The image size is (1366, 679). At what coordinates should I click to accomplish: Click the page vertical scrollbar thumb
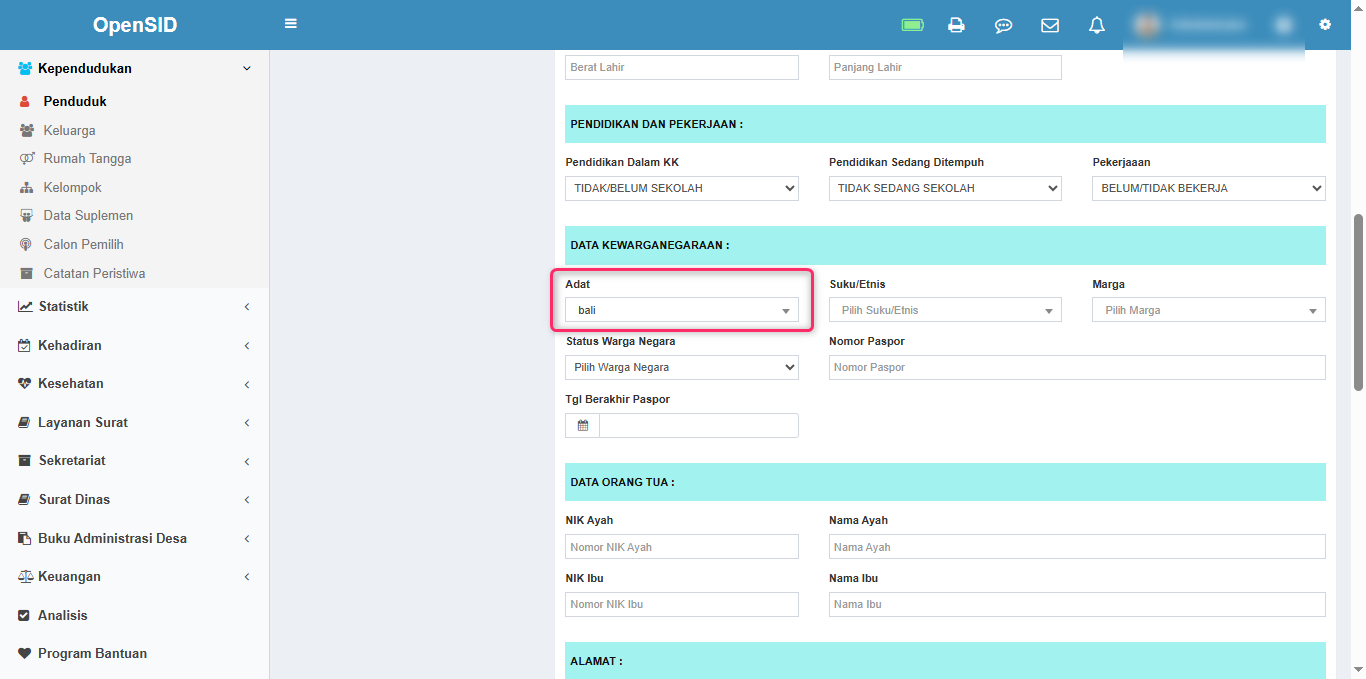pos(1358,301)
